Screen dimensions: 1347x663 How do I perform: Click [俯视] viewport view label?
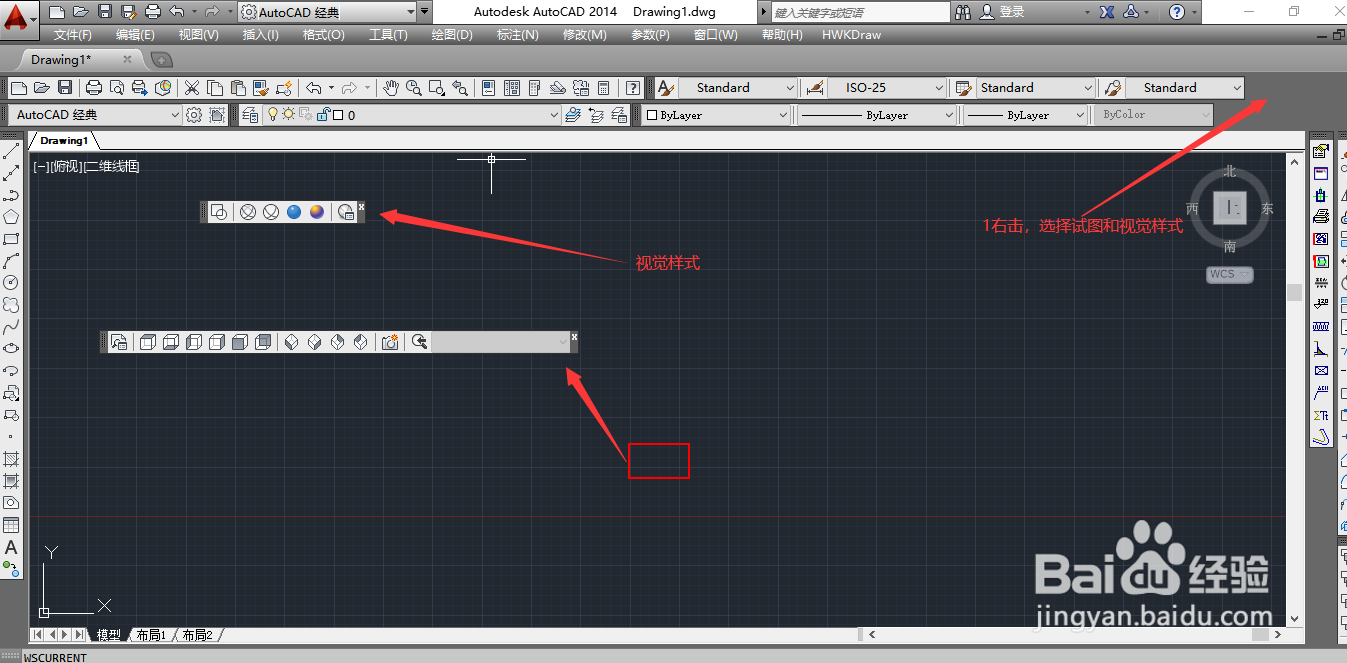click(x=66, y=167)
